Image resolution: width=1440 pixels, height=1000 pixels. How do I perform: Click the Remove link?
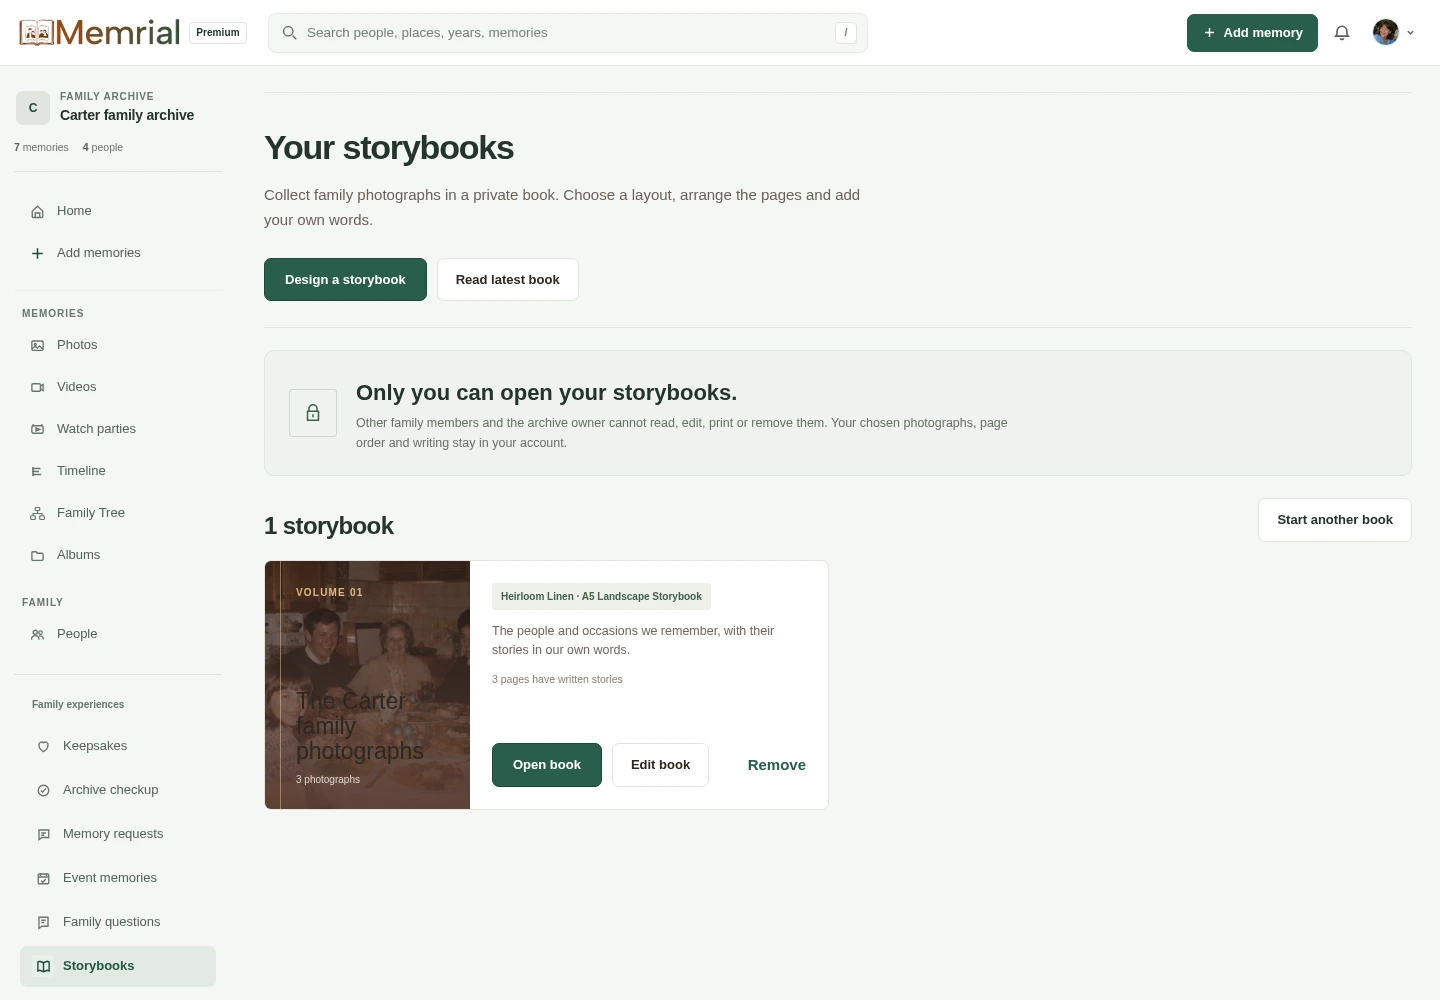click(x=777, y=765)
